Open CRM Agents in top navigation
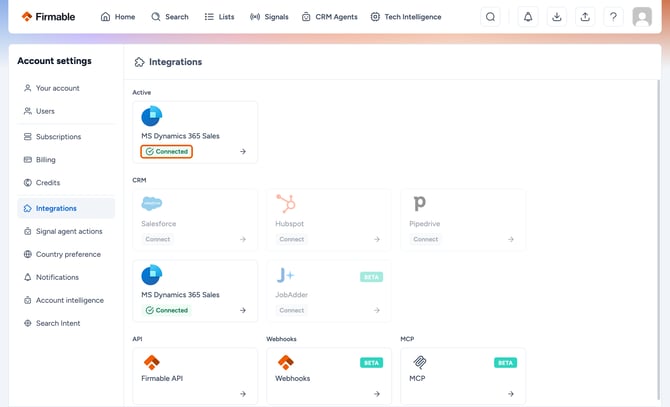 (329, 17)
